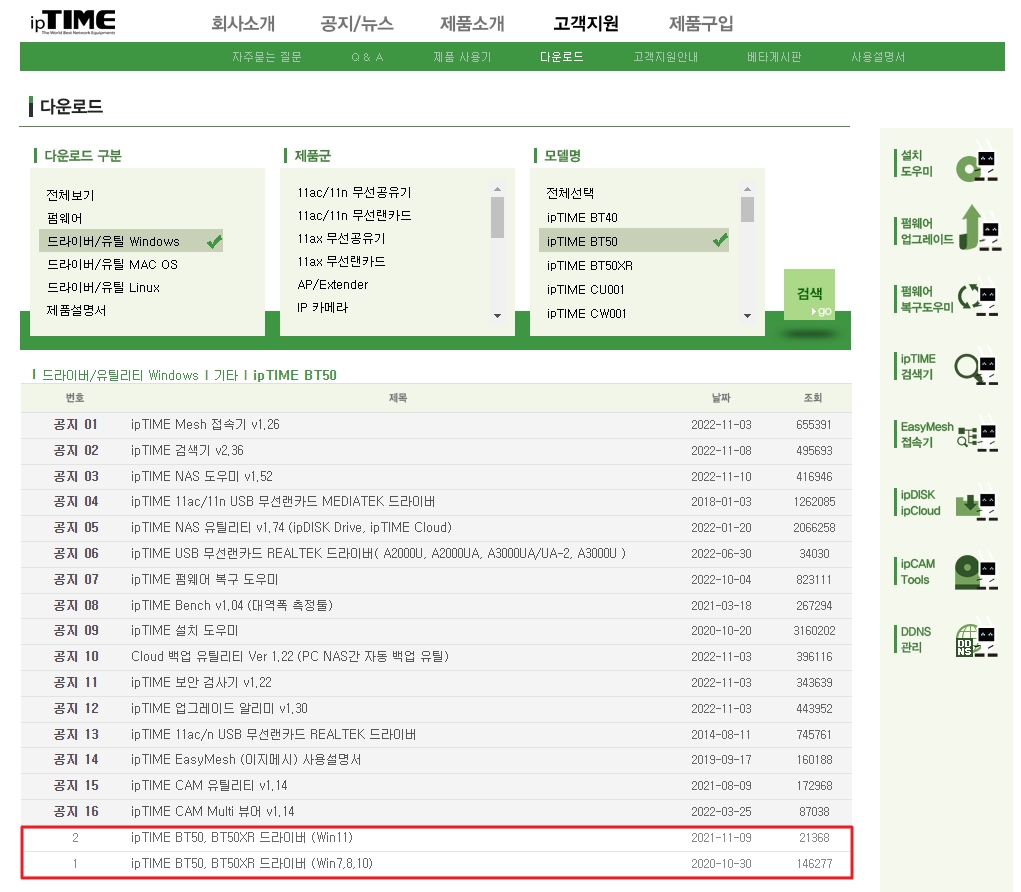Viewport: 1021px width, 892px height.
Task: Open ipTIME Bench v1.04 post
Action: pyautogui.click(x=231, y=606)
